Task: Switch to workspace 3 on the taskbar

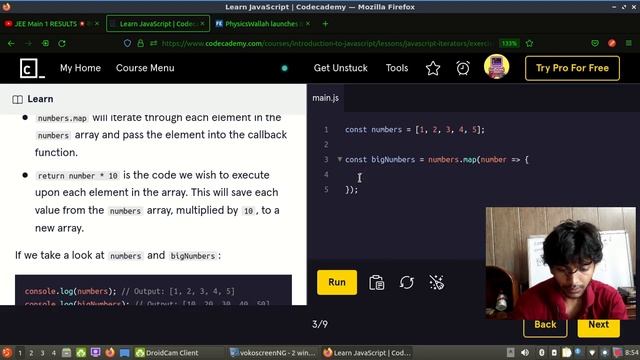Action: click(42, 353)
